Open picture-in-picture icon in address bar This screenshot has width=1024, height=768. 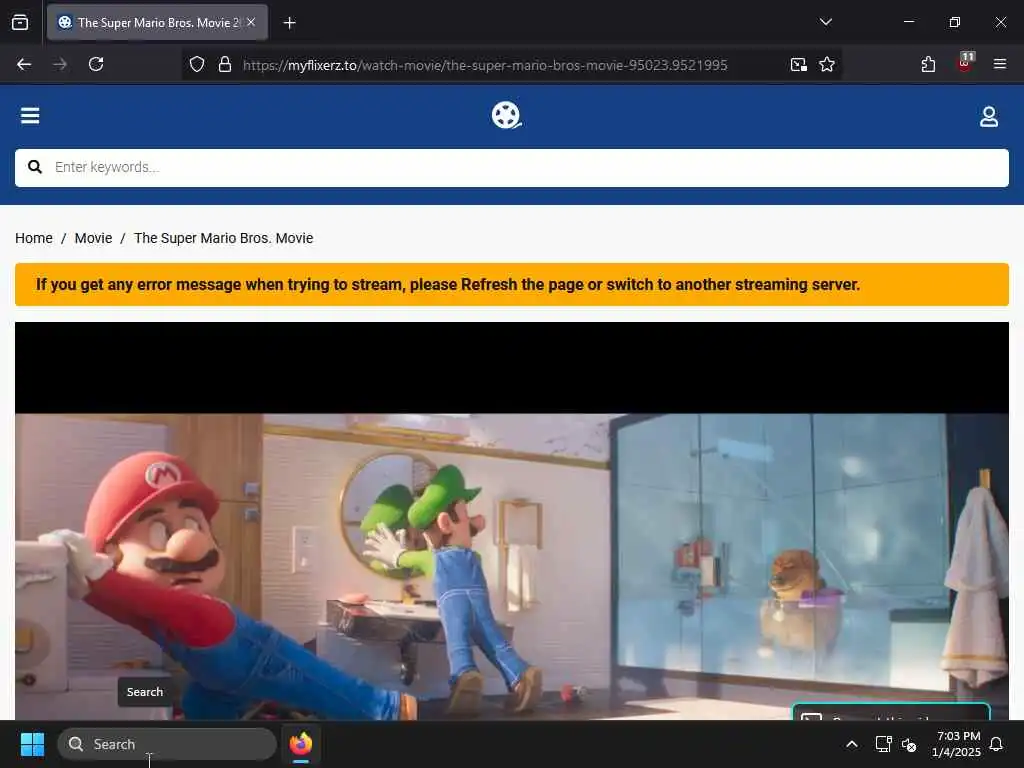(x=798, y=65)
